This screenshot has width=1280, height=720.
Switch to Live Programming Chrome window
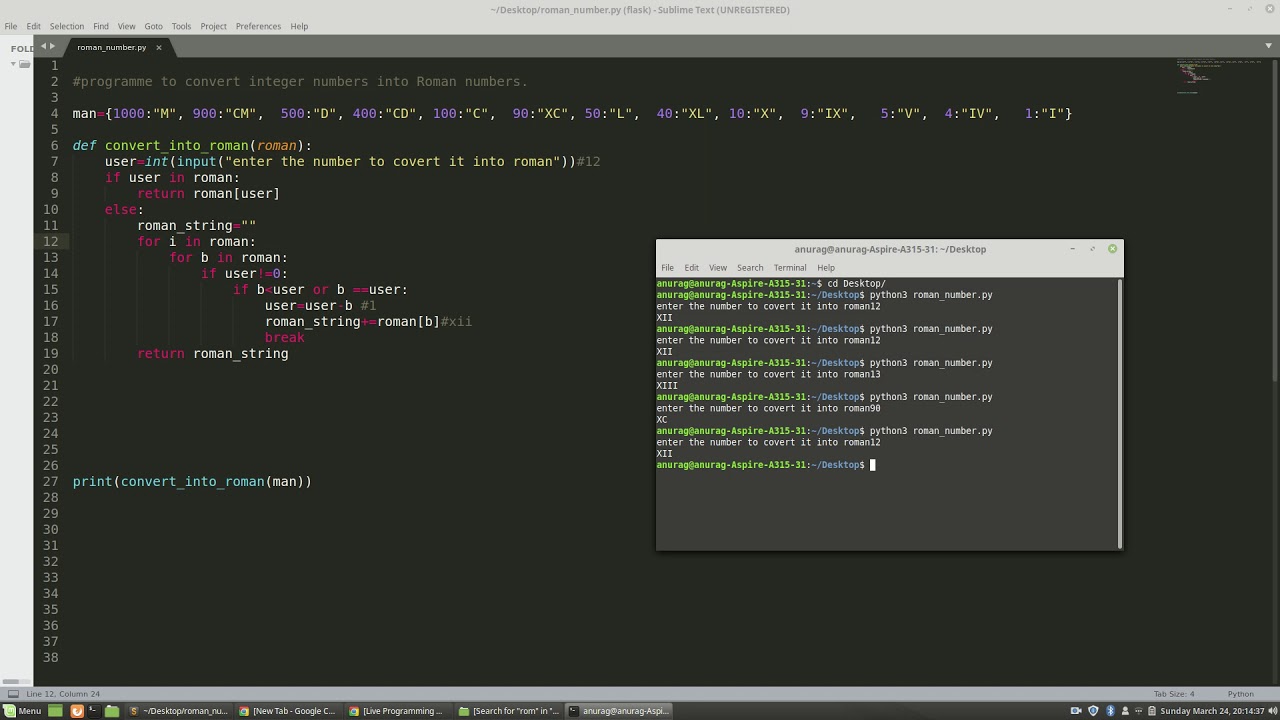(x=398, y=711)
